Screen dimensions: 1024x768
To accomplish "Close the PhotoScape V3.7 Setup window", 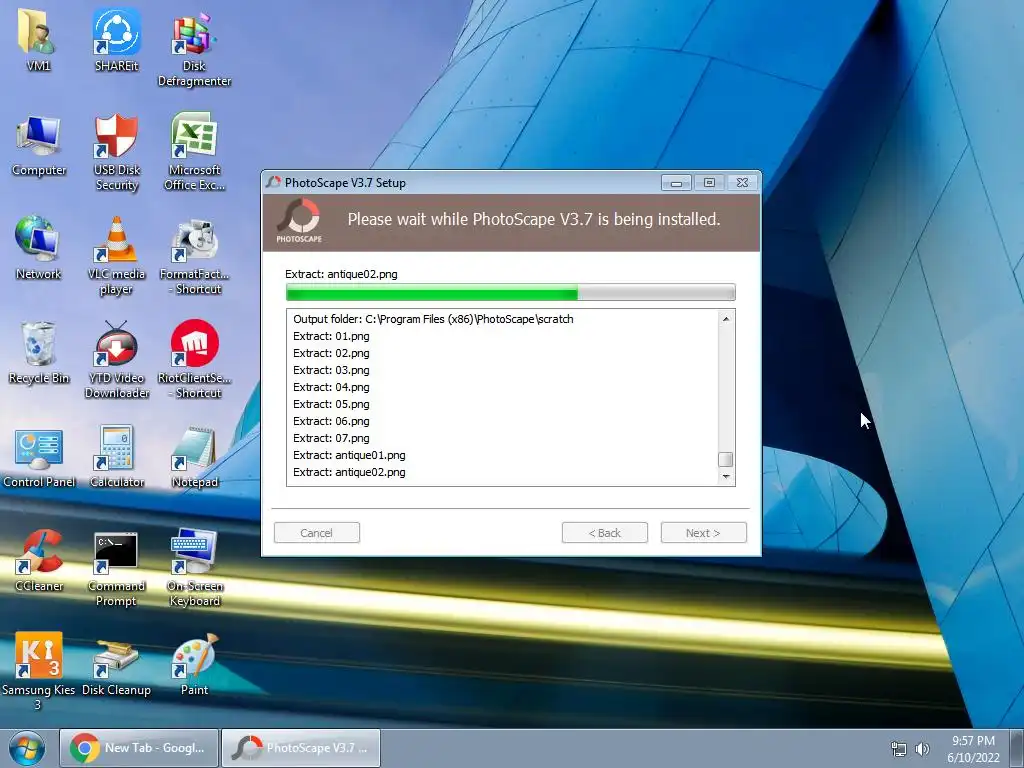I will pyautogui.click(x=743, y=183).
